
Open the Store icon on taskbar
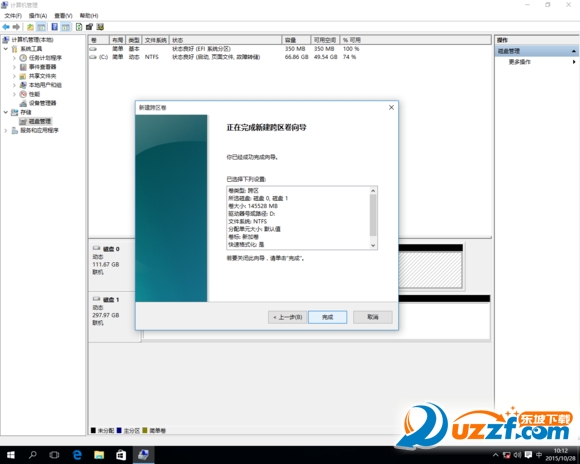[121, 455]
